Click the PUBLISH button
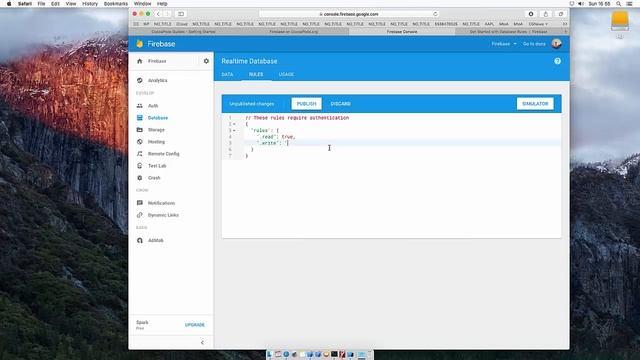Image resolution: width=640 pixels, height=360 pixels. coord(307,104)
